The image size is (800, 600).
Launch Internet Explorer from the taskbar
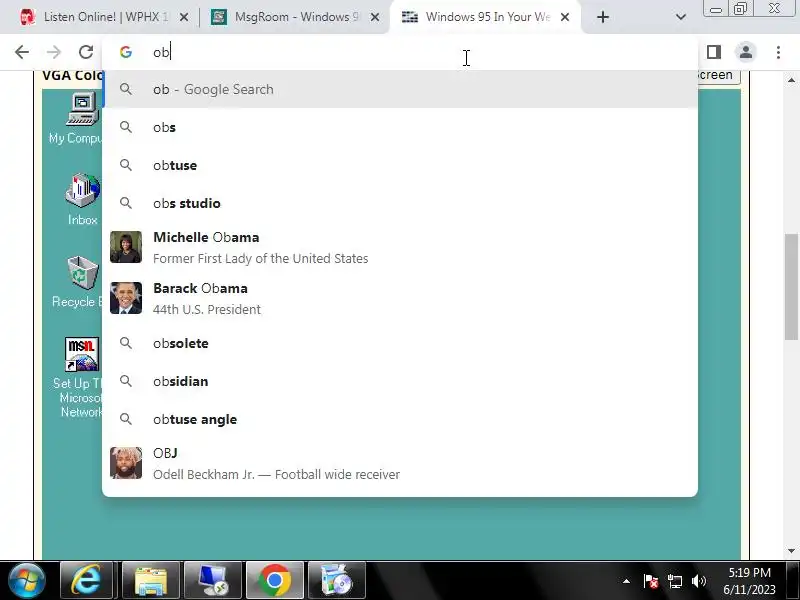tap(87, 581)
